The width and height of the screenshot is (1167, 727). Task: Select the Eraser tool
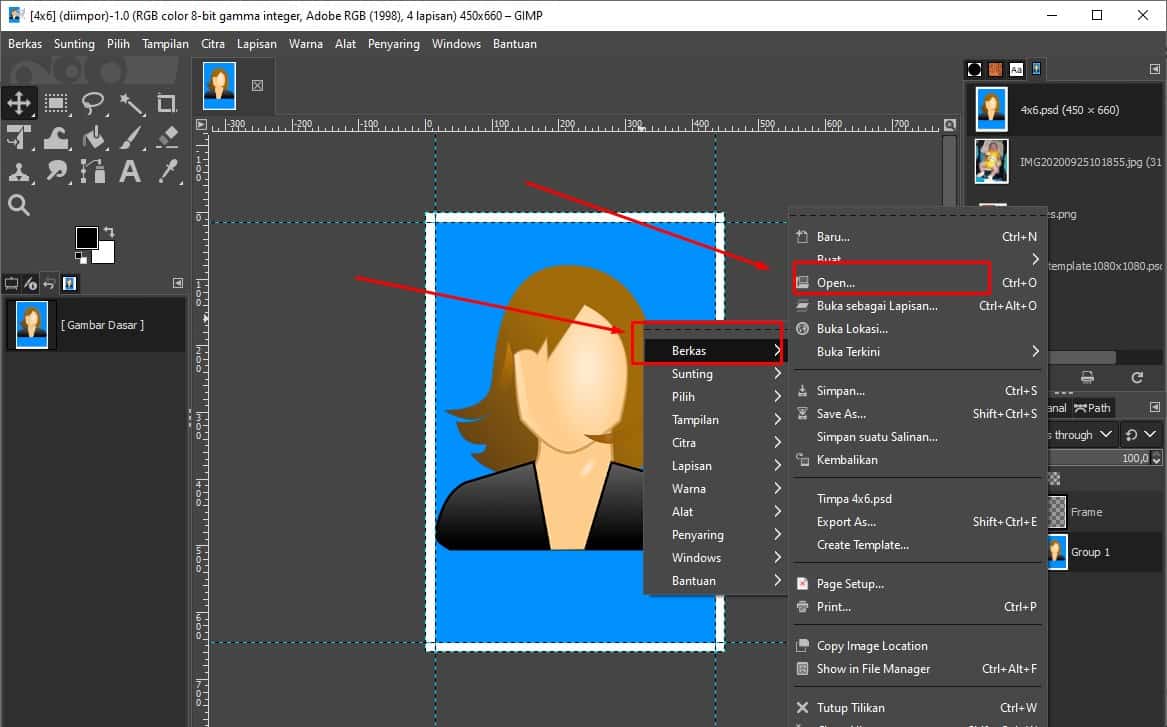pos(167,138)
